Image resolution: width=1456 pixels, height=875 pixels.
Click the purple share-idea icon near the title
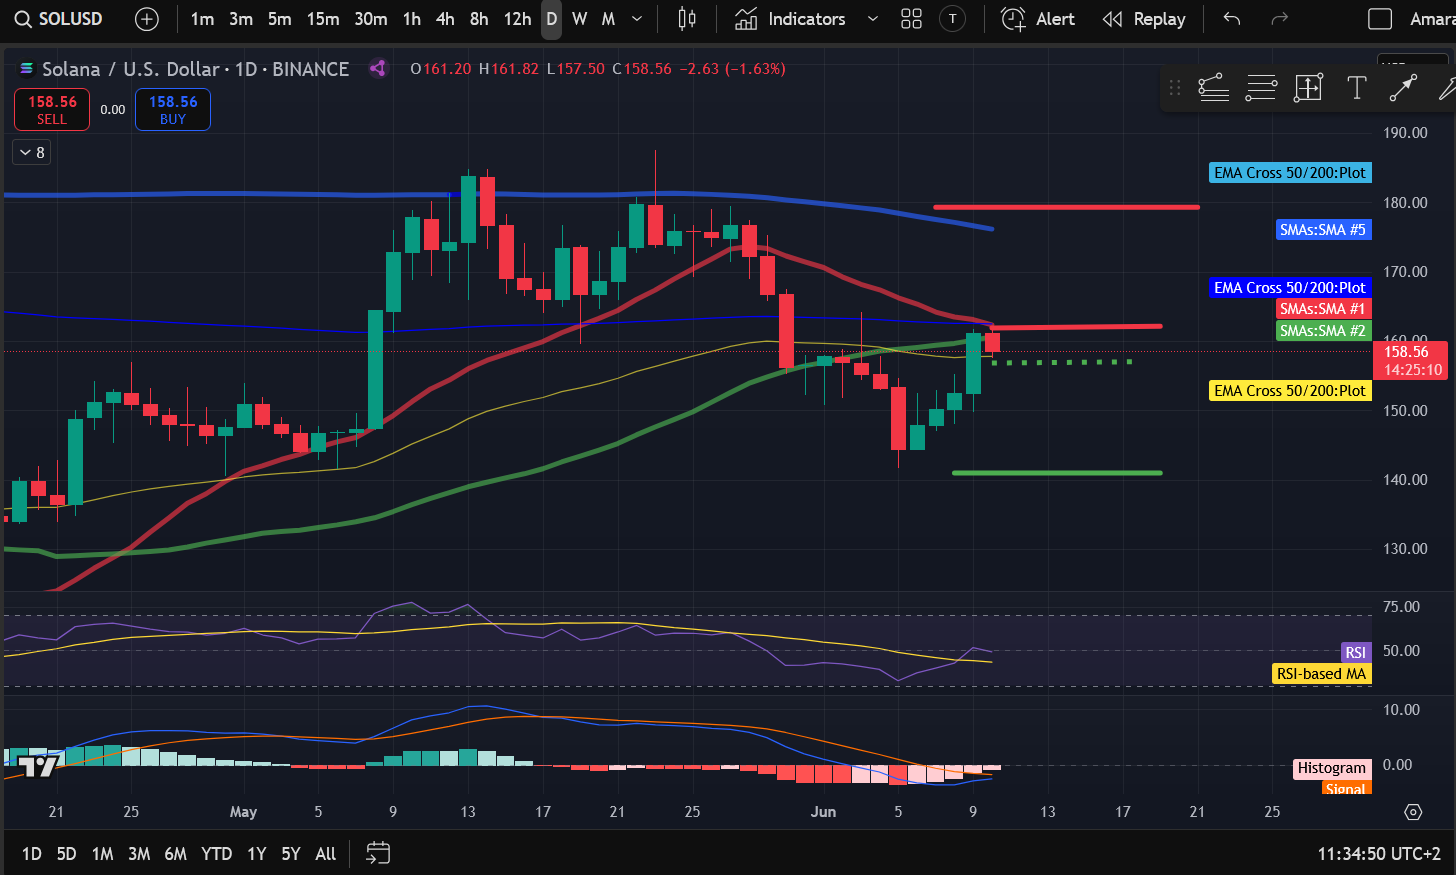(x=377, y=68)
